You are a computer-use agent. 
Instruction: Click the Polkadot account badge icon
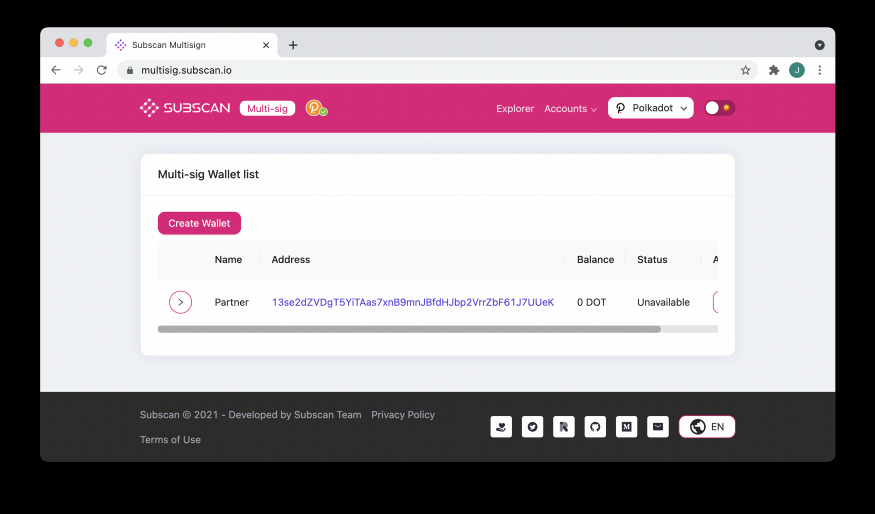pos(316,108)
